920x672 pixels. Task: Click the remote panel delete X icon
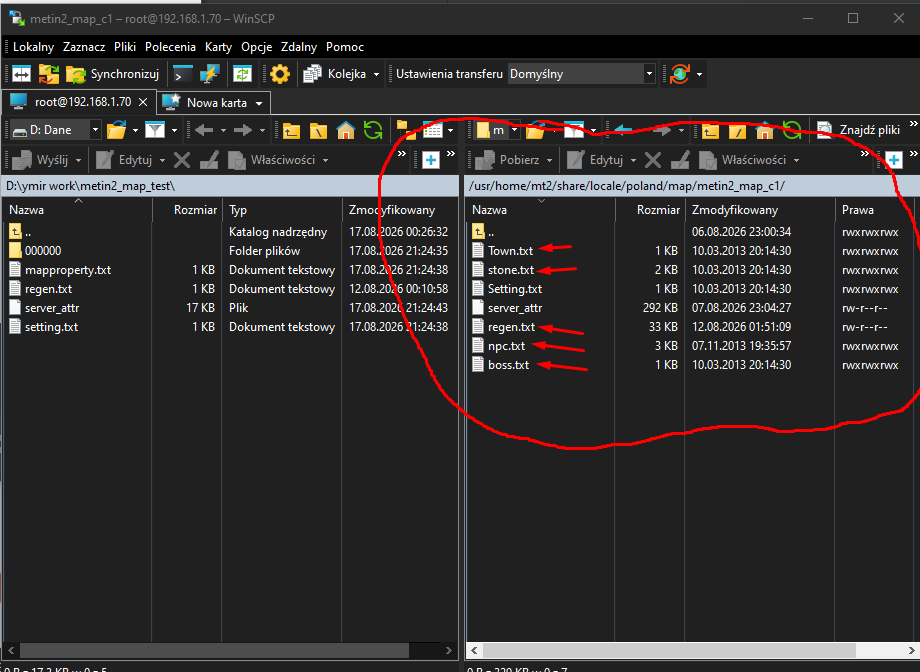[652, 160]
